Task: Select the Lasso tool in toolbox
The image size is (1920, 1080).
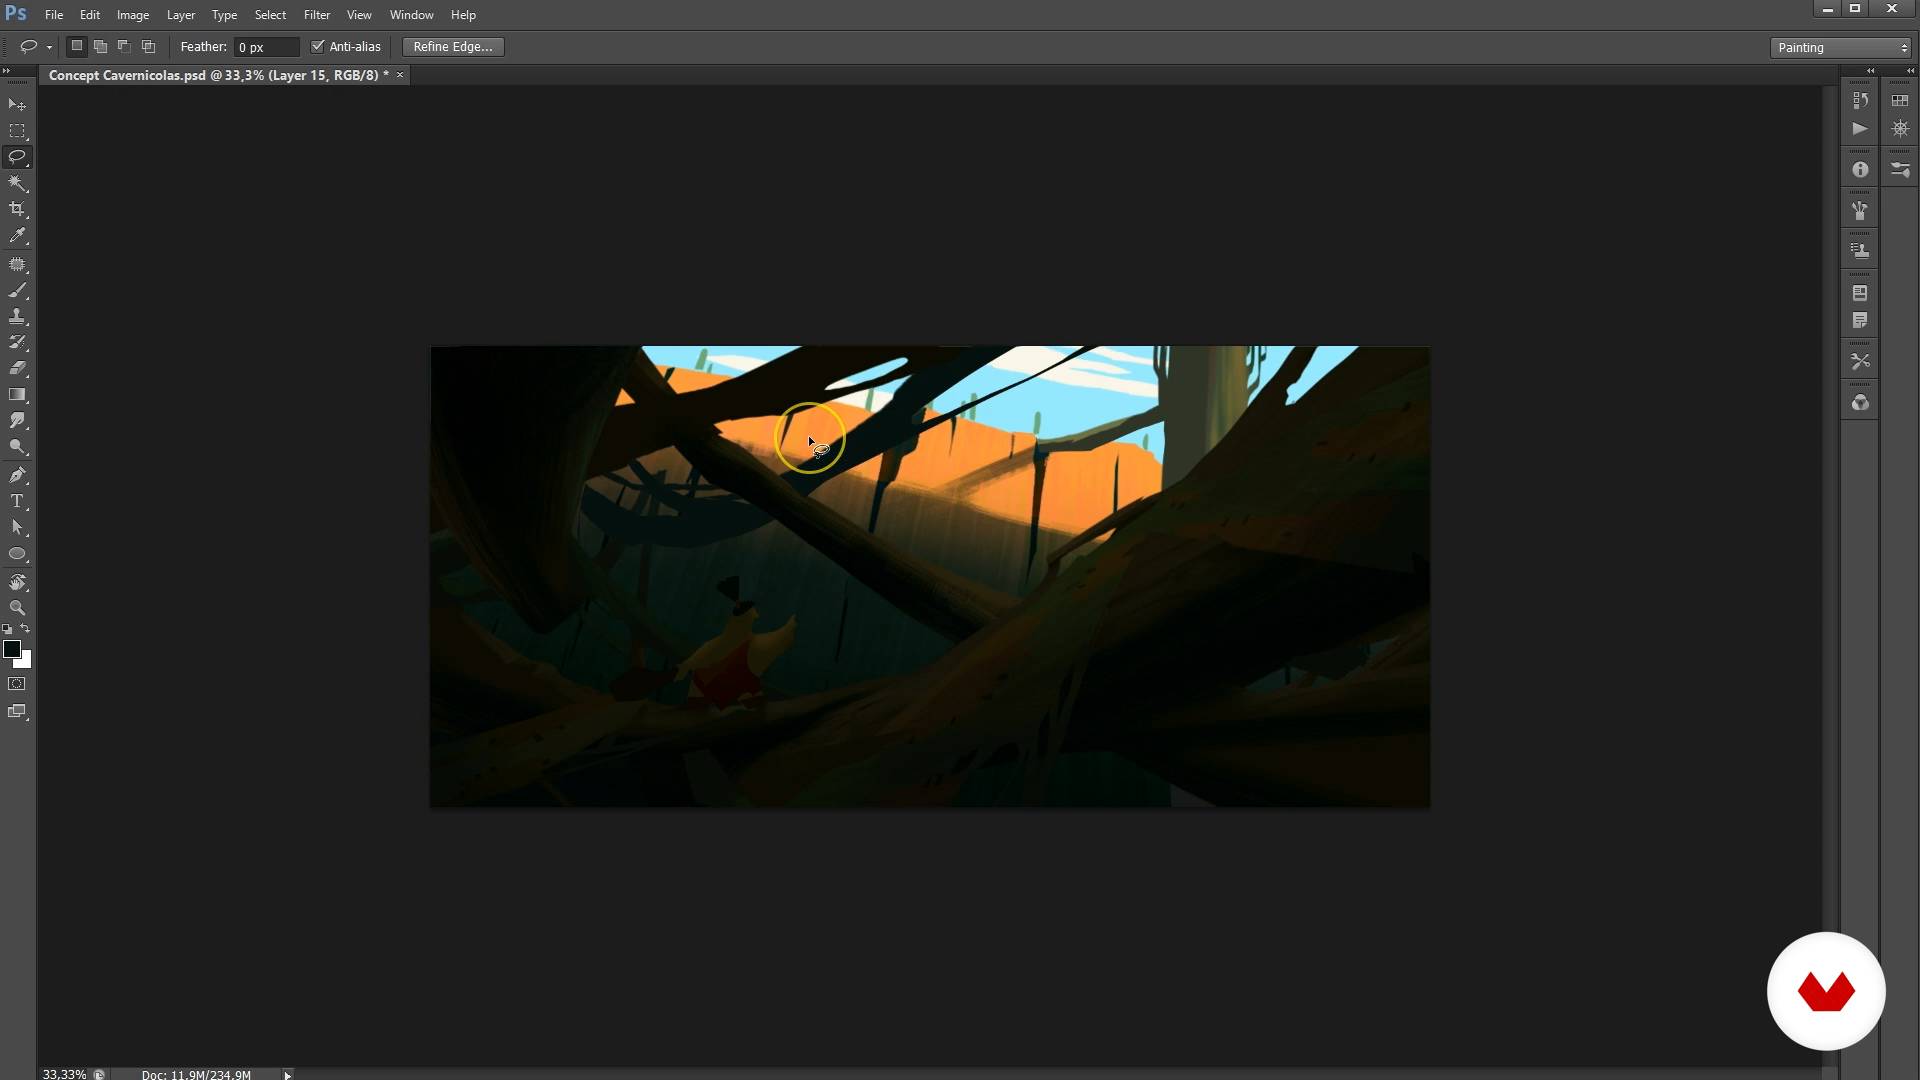Action: (17, 157)
